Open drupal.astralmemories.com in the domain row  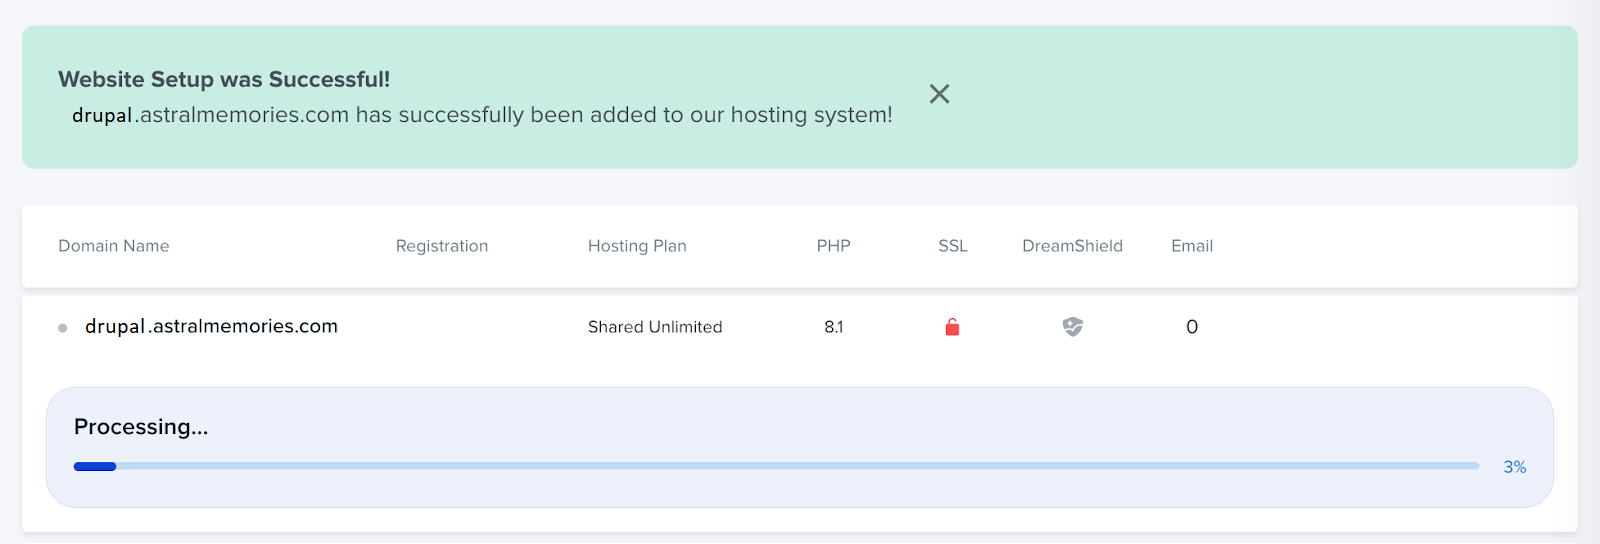[211, 326]
